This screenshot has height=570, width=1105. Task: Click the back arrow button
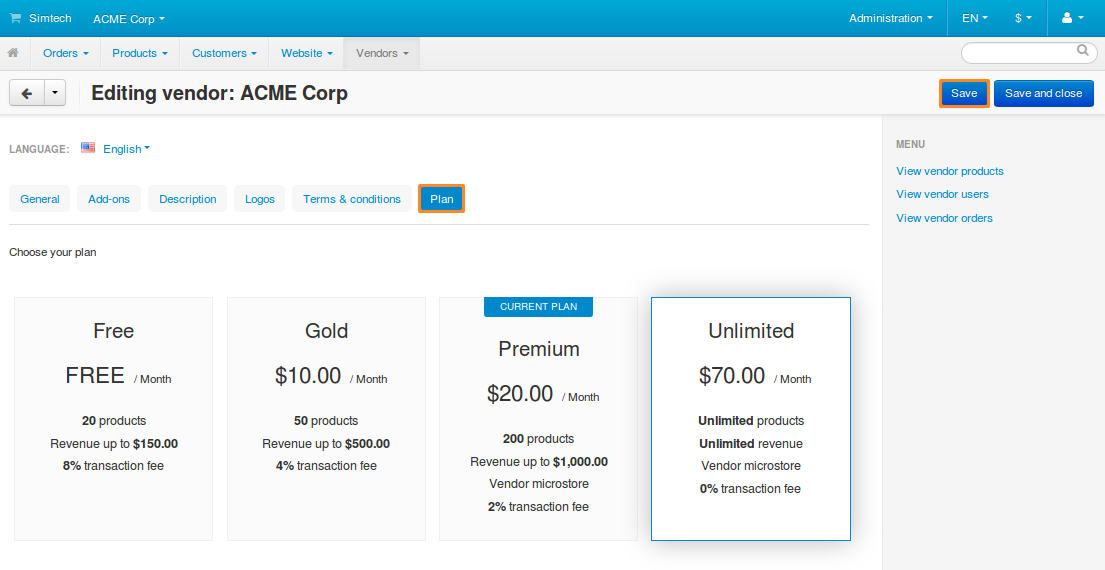tap(27, 93)
